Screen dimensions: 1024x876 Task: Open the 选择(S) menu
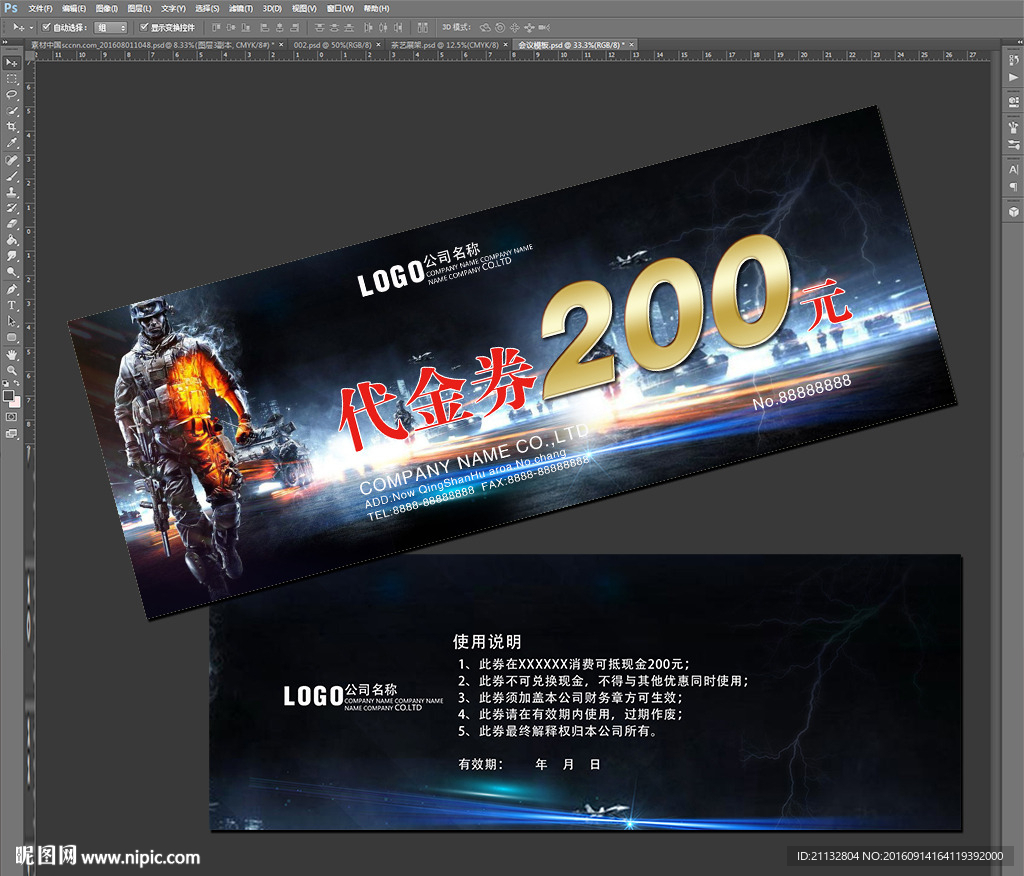pos(207,8)
